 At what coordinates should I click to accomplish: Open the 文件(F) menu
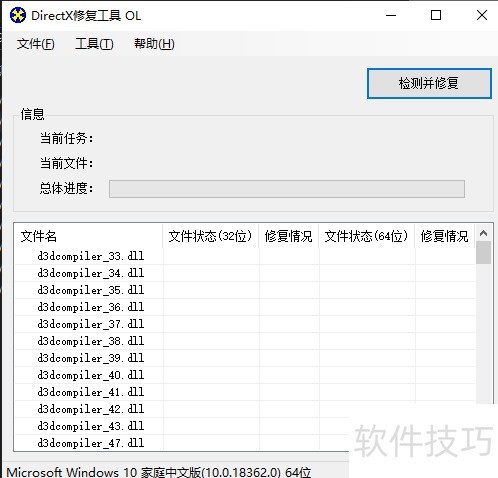coord(36,44)
